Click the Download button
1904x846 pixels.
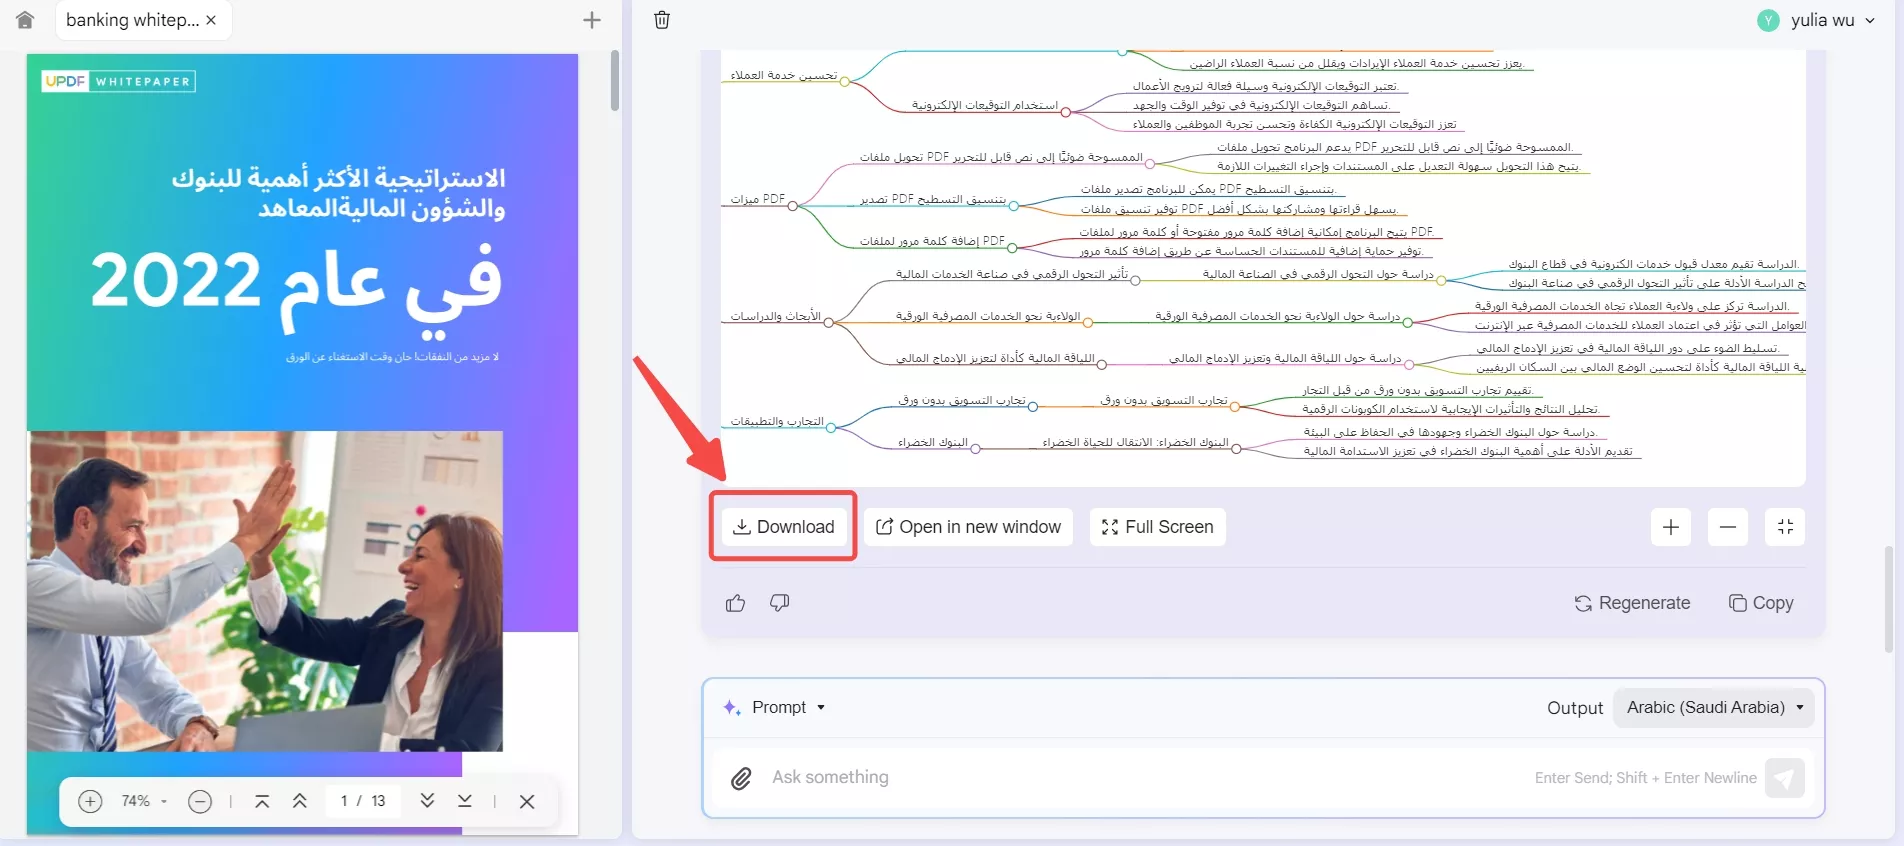(784, 527)
